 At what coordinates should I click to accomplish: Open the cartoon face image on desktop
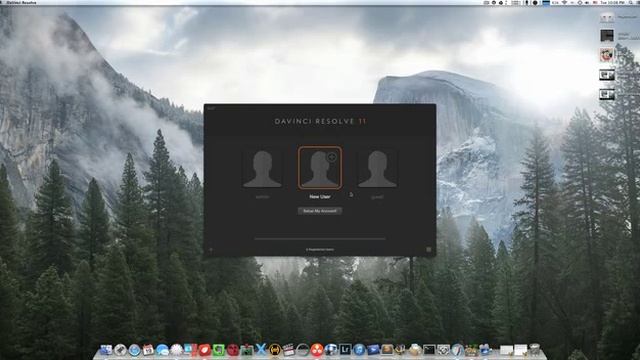[x=607, y=55]
